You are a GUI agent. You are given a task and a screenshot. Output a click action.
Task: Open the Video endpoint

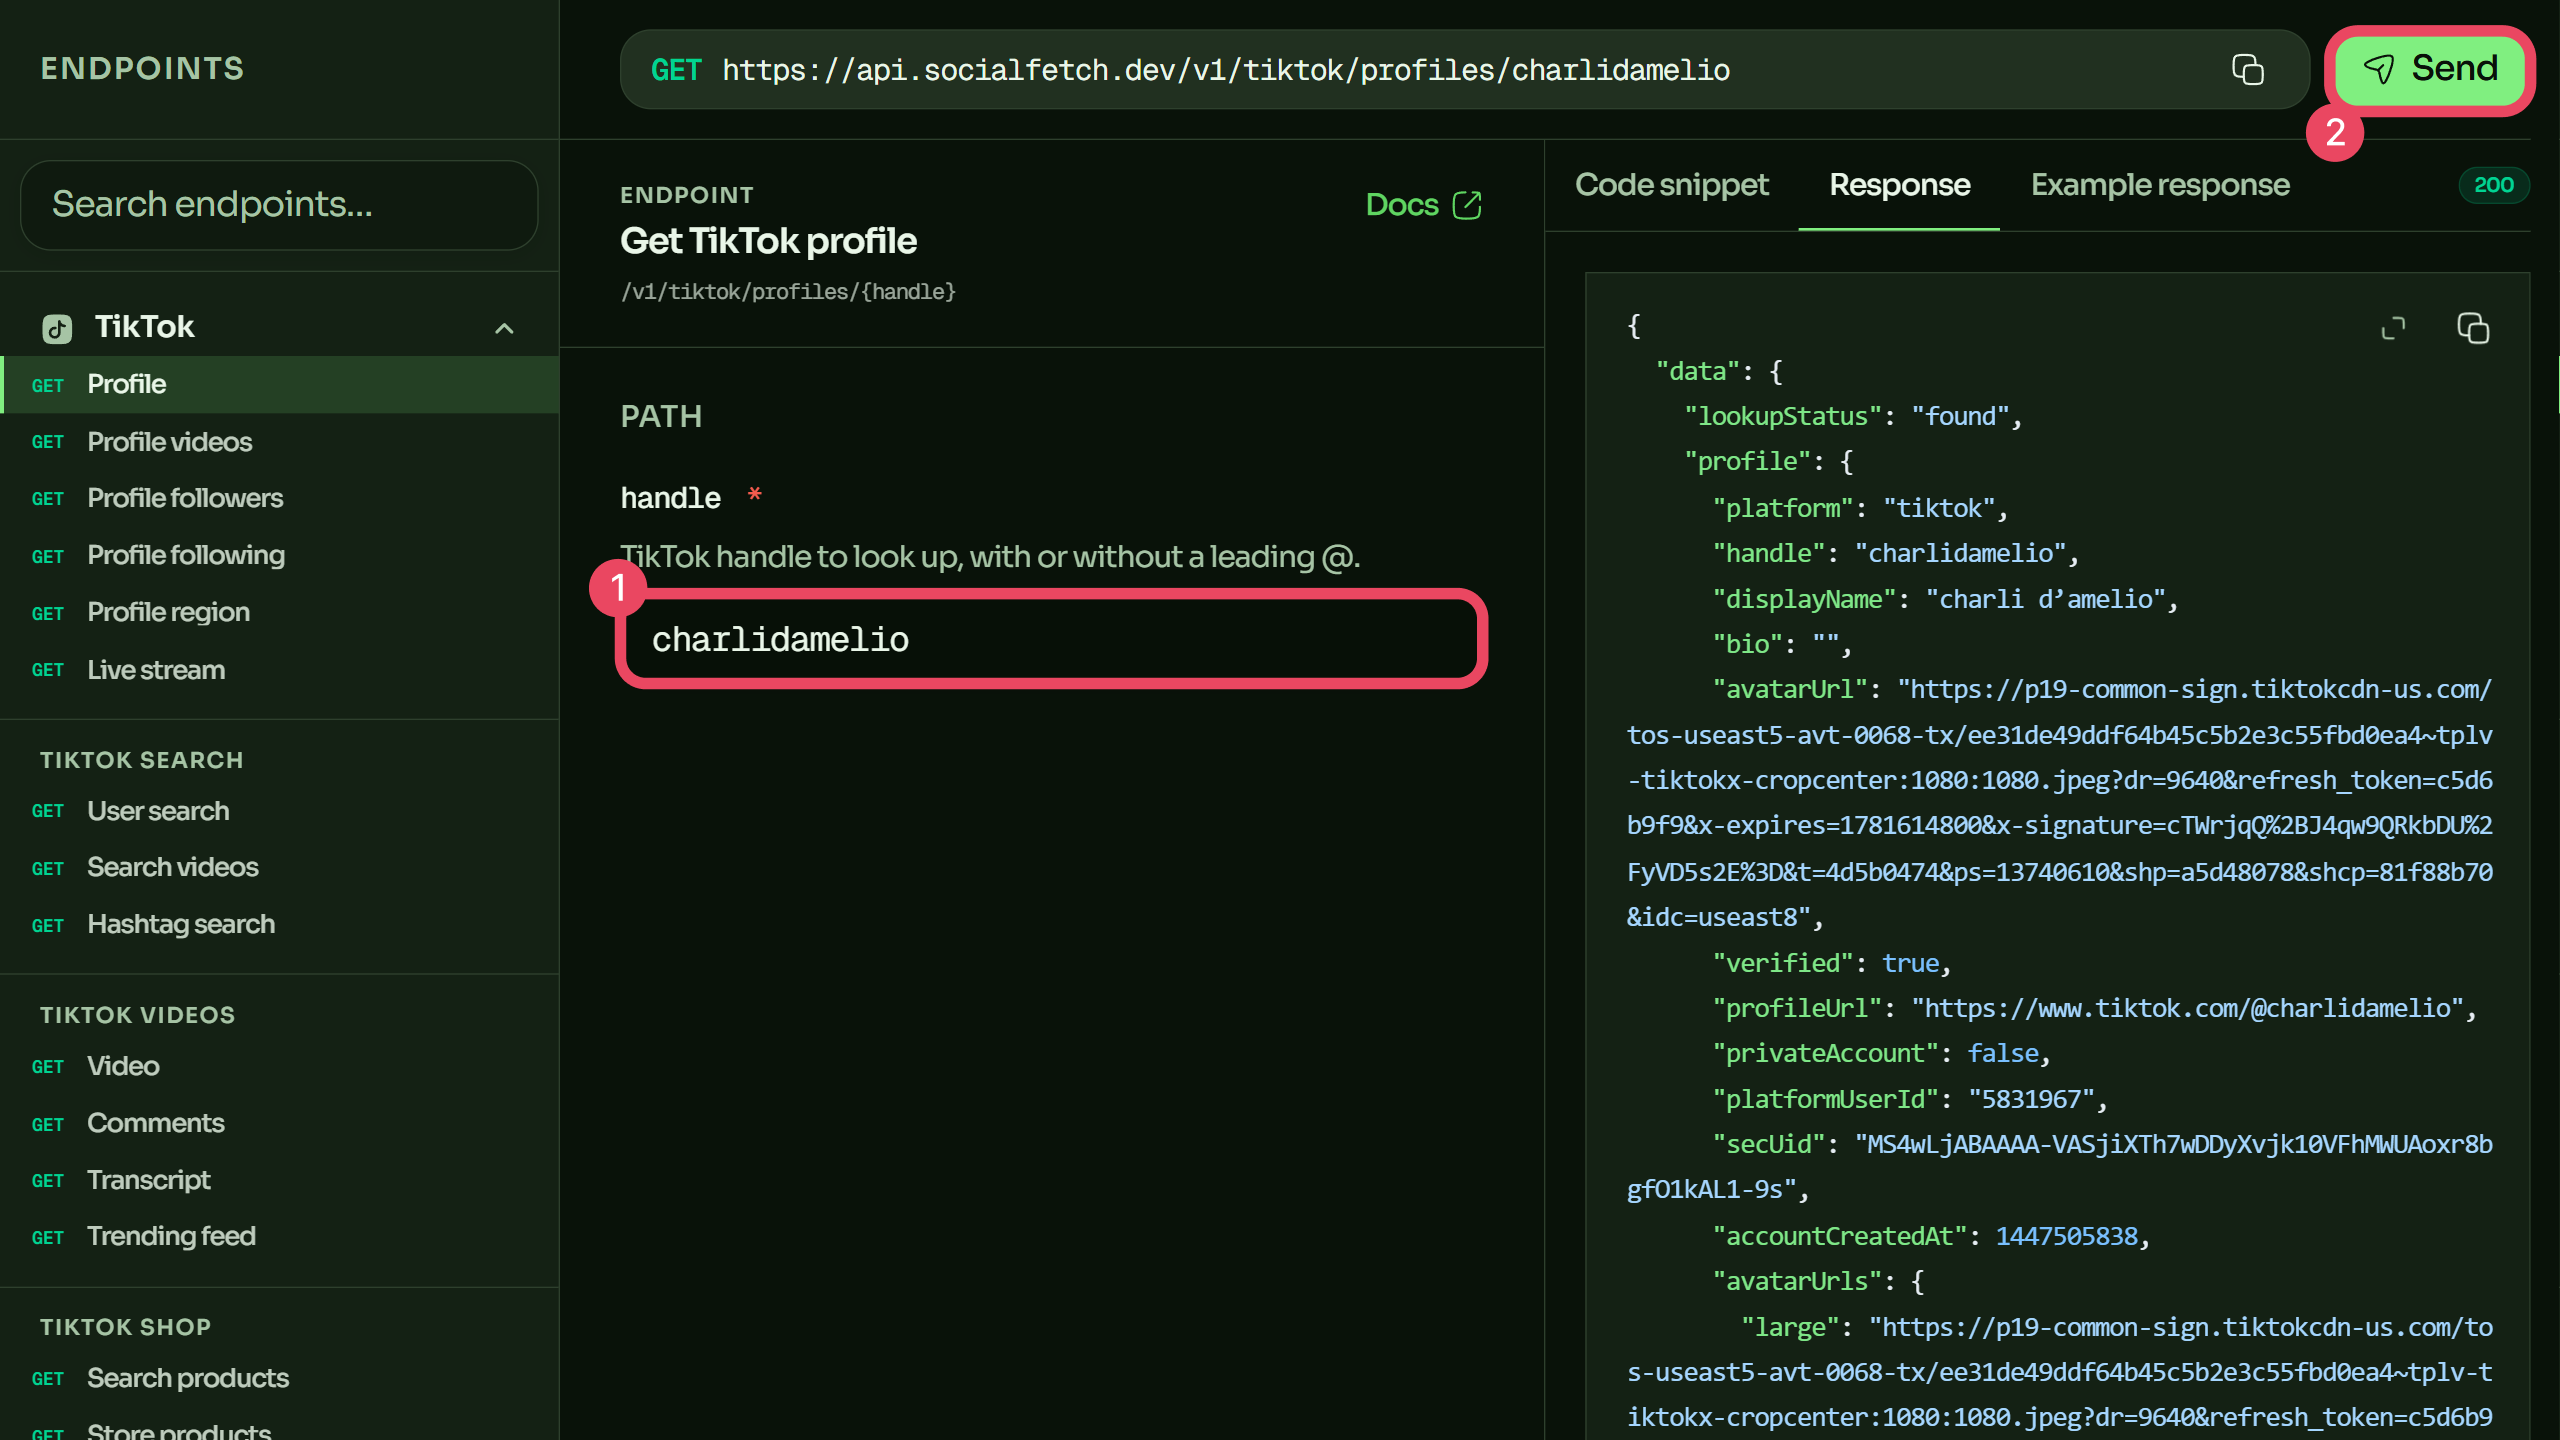tap(279, 1066)
